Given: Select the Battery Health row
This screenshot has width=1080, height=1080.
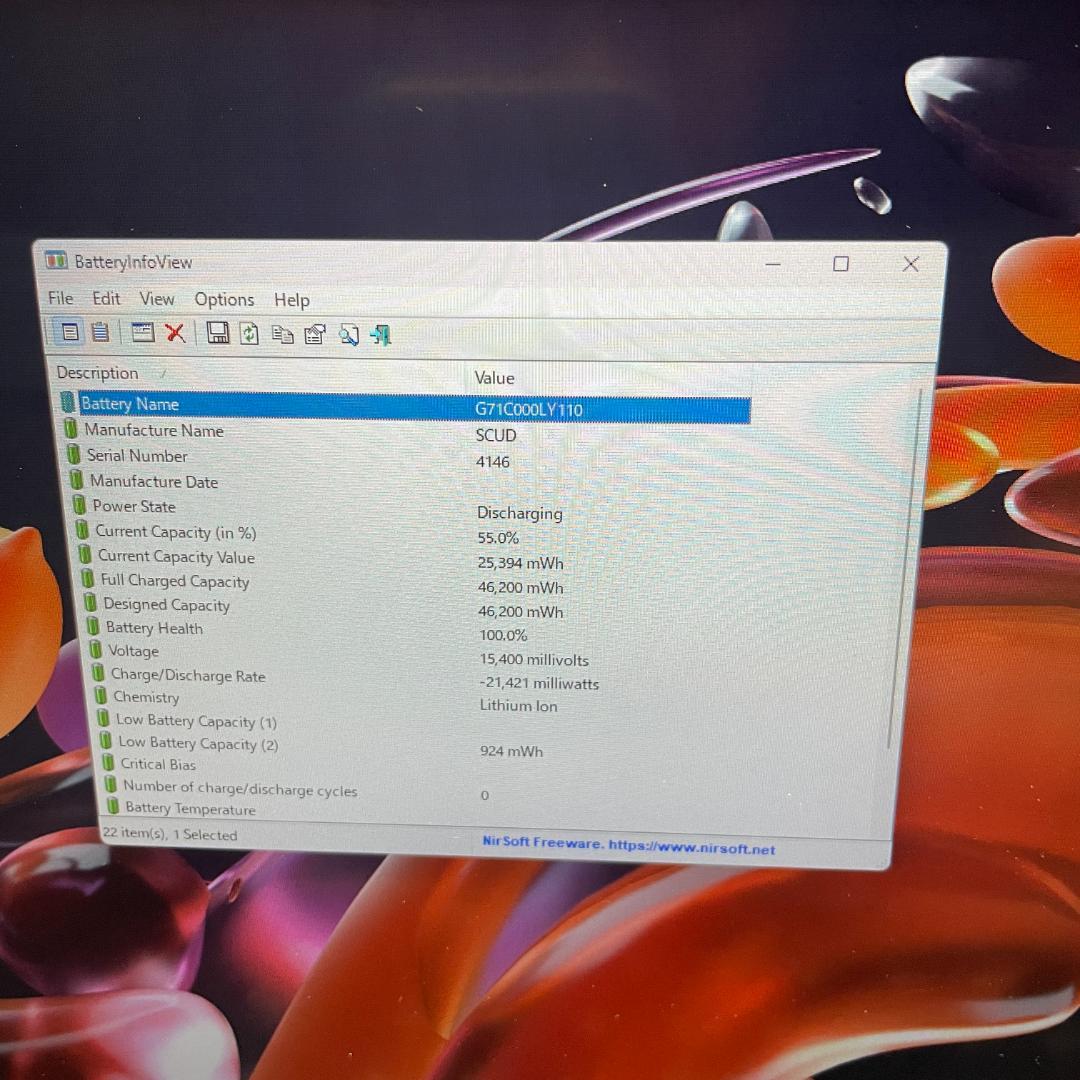Looking at the screenshot, I should click(154, 628).
